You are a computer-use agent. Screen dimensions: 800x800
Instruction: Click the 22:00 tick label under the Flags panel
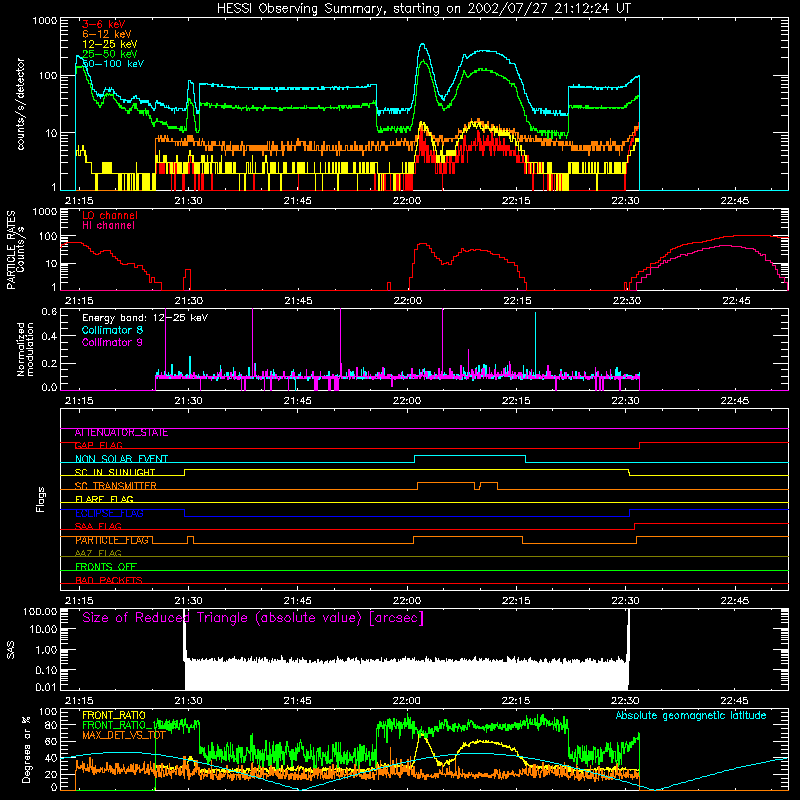(x=407, y=601)
